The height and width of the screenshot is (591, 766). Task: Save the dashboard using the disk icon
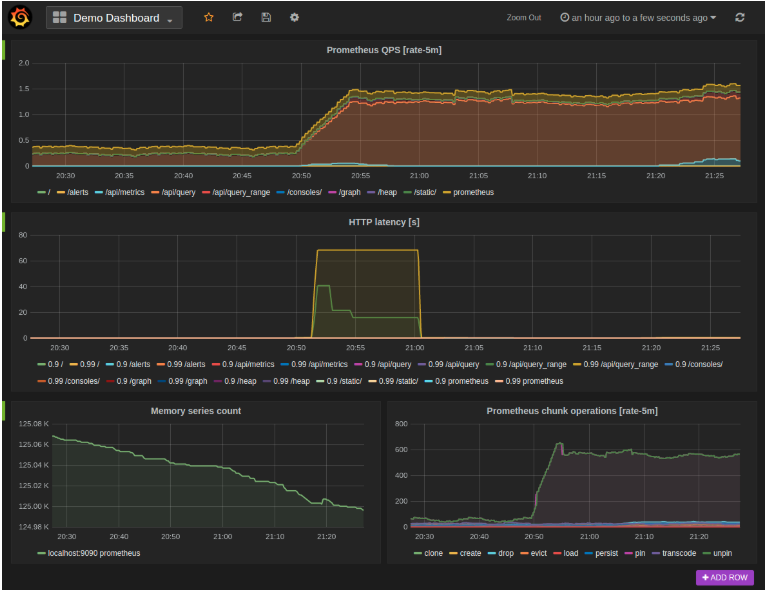265,18
